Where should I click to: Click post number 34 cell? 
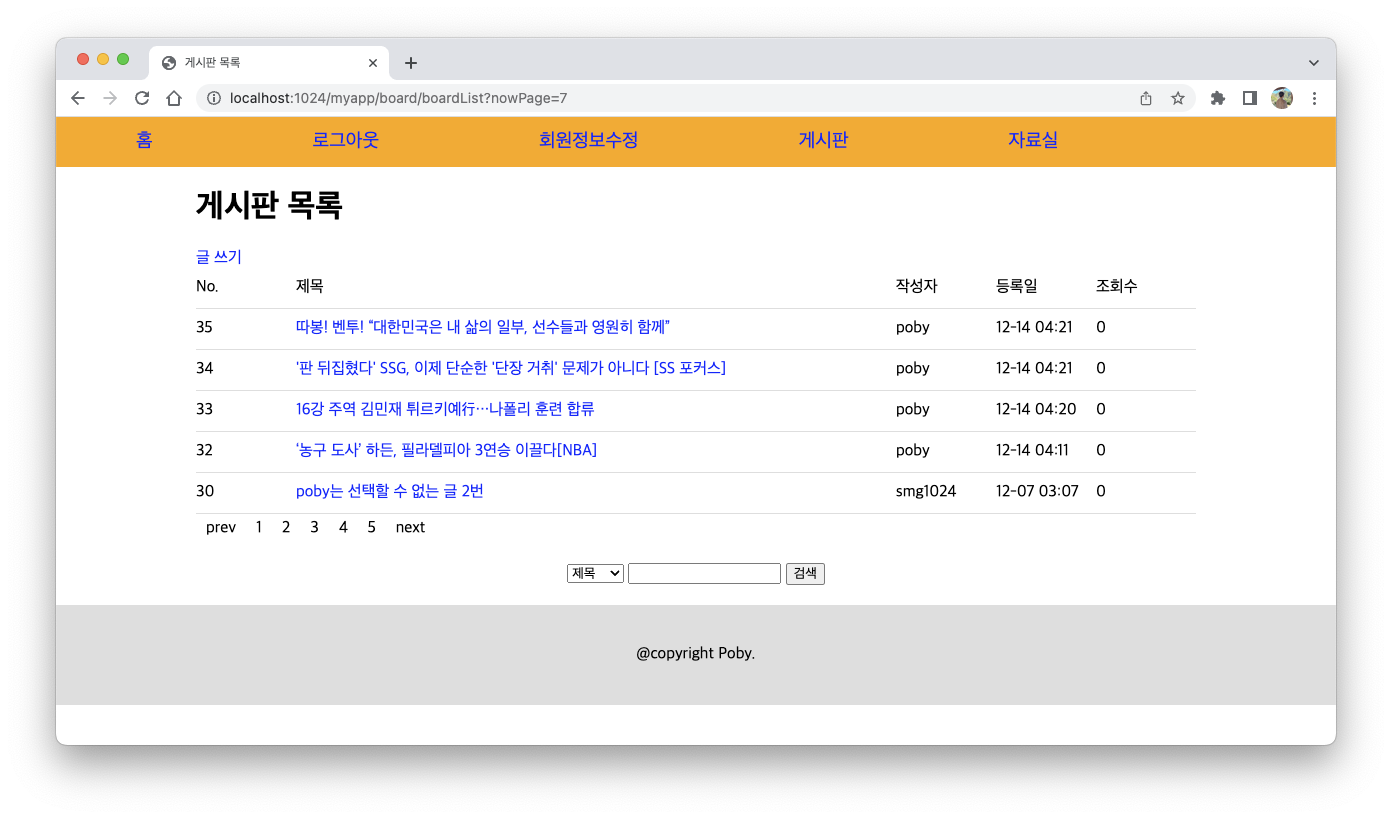coord(205,368)
